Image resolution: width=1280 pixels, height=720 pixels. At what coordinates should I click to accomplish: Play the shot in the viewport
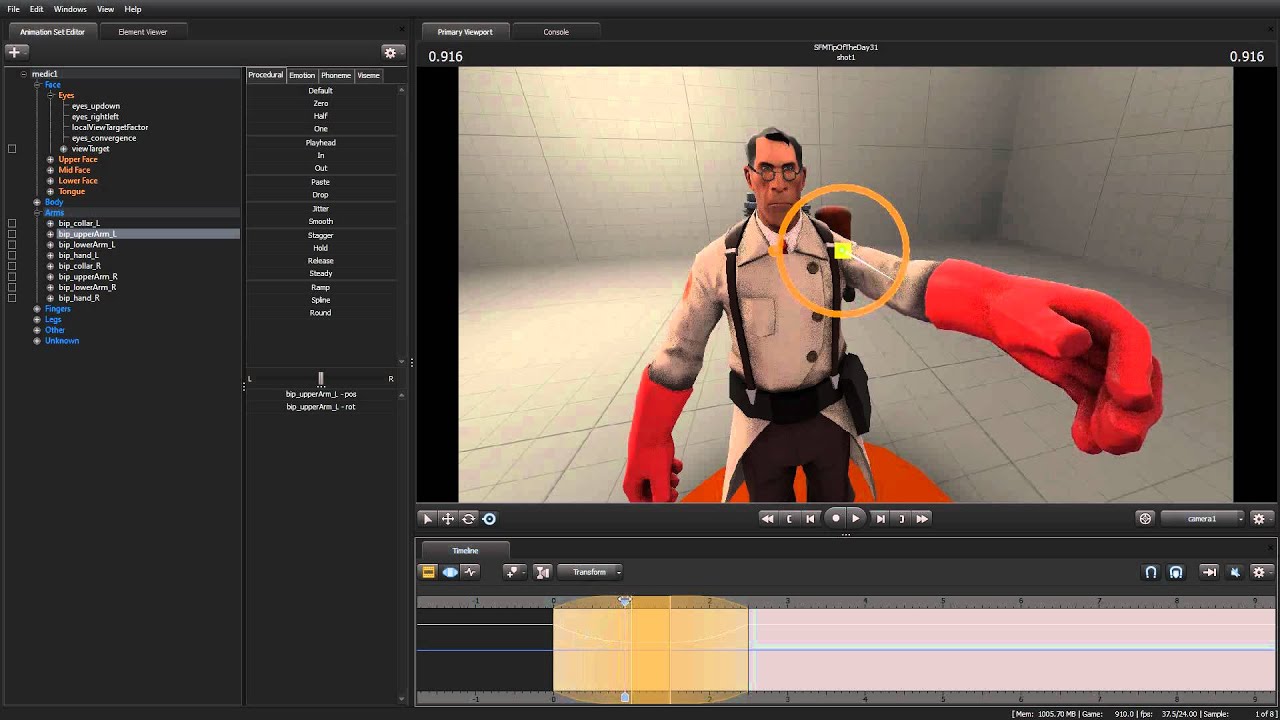coord(855,518)
